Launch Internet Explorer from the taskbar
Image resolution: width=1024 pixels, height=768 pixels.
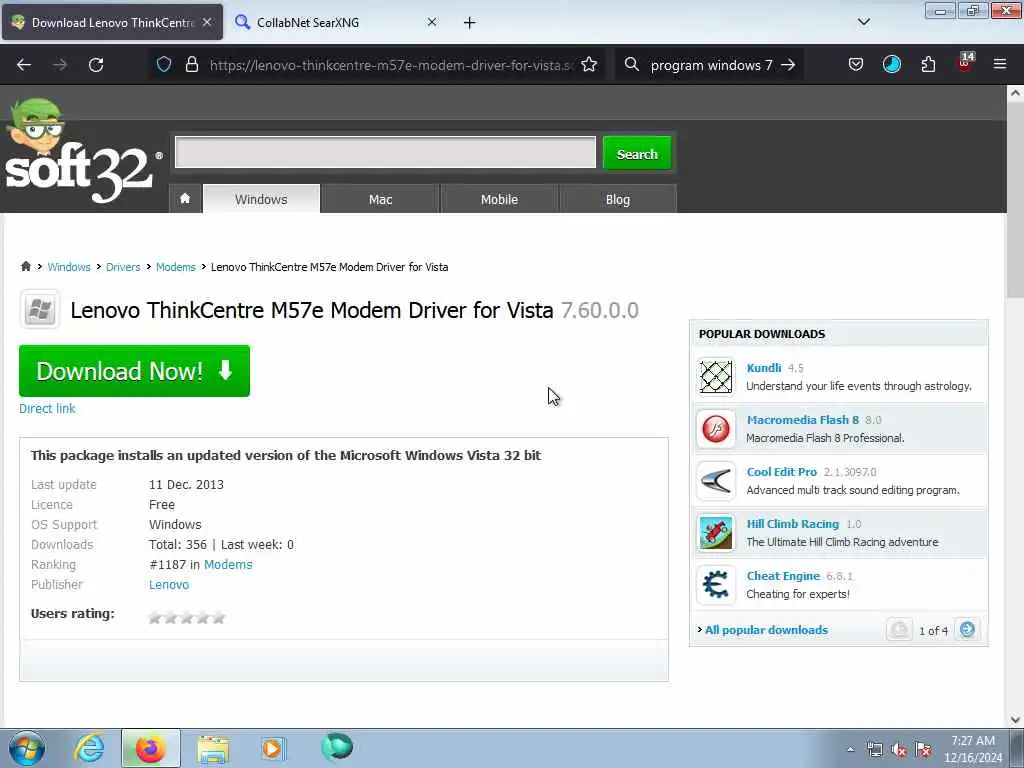coord(89,748)
